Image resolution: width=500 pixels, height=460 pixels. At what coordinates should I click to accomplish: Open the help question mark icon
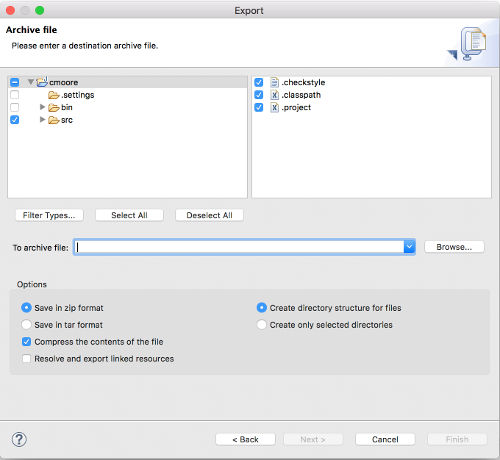click(x=19, y=440)
